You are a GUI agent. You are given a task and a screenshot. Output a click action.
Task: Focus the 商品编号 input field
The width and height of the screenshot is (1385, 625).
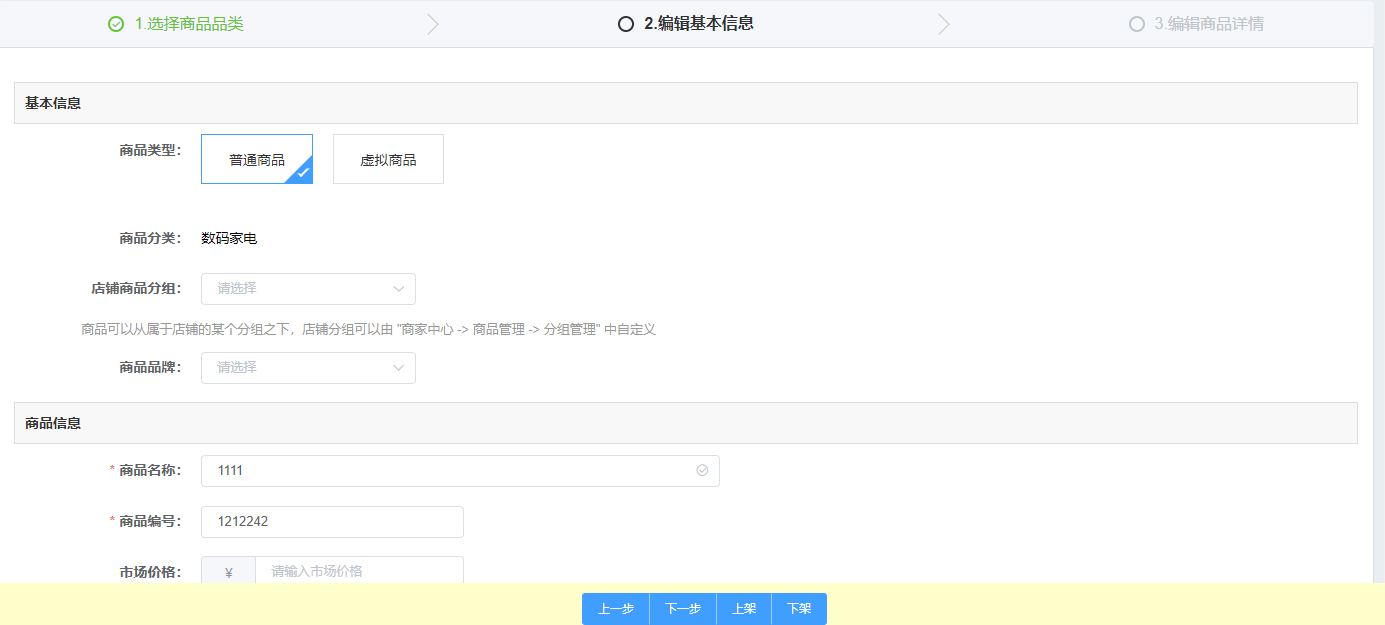coord(332,522)
